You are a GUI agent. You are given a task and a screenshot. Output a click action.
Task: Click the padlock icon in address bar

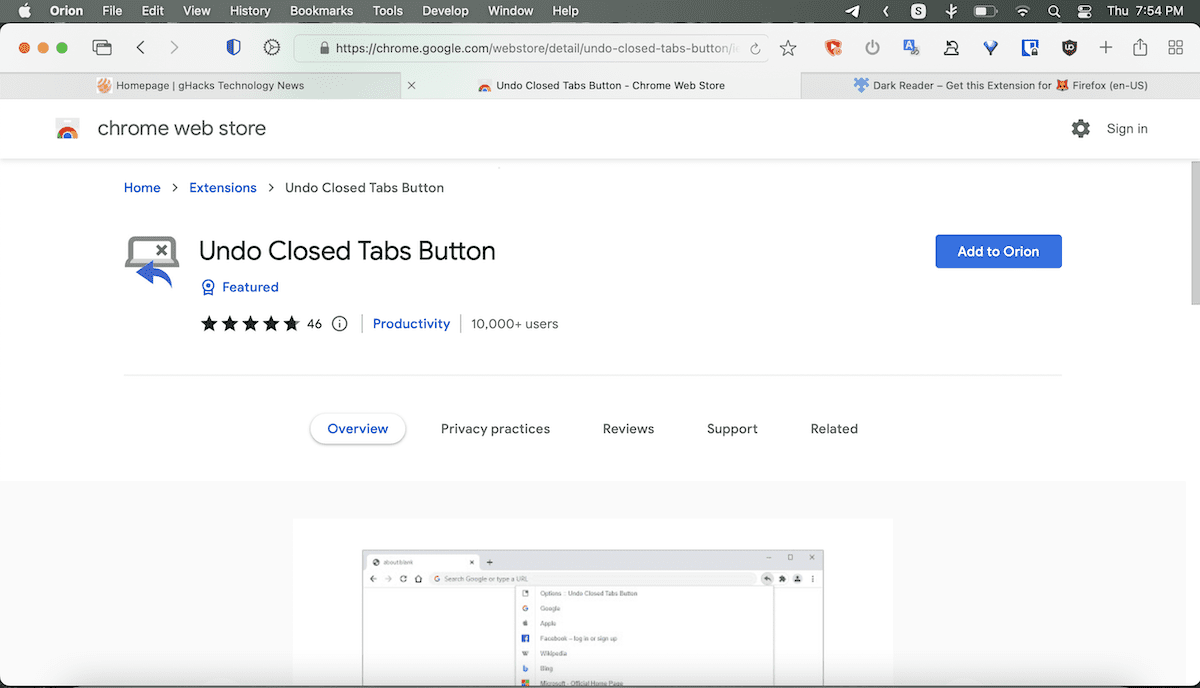coord(324,48)
